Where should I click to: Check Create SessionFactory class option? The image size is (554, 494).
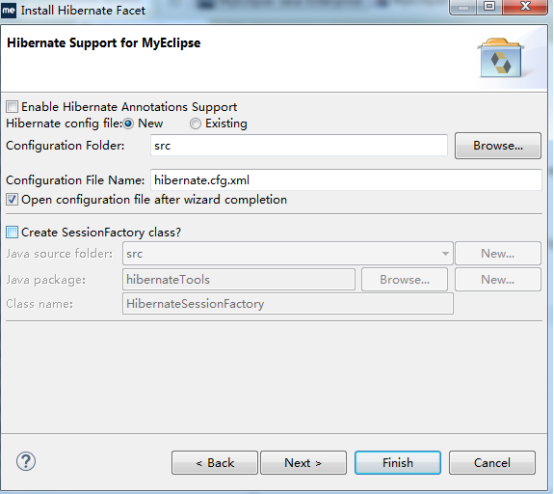[x=12, y=232]
